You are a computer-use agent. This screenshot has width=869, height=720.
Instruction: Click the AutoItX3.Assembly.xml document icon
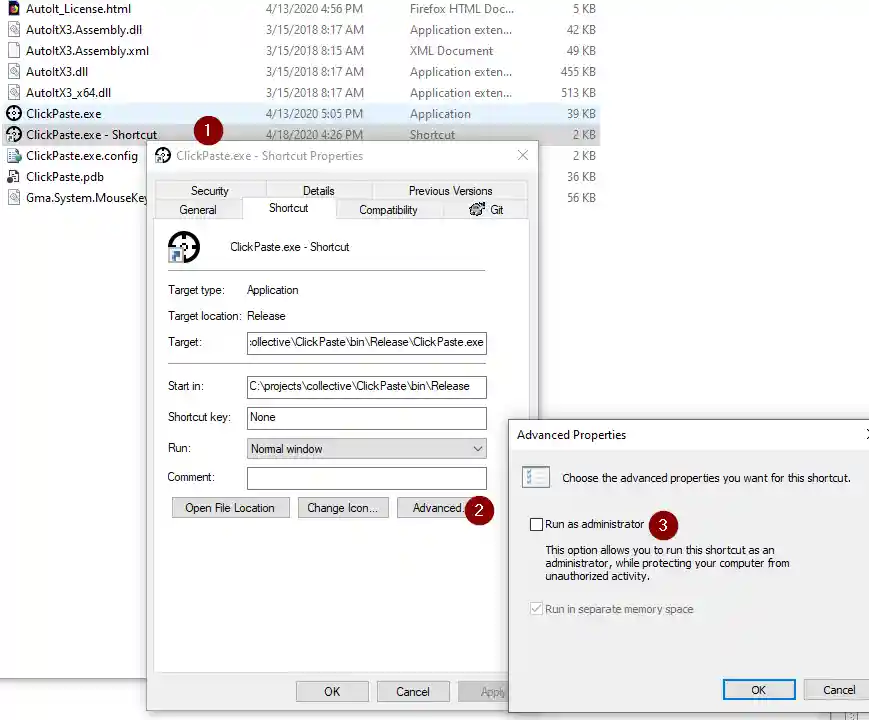12,50
